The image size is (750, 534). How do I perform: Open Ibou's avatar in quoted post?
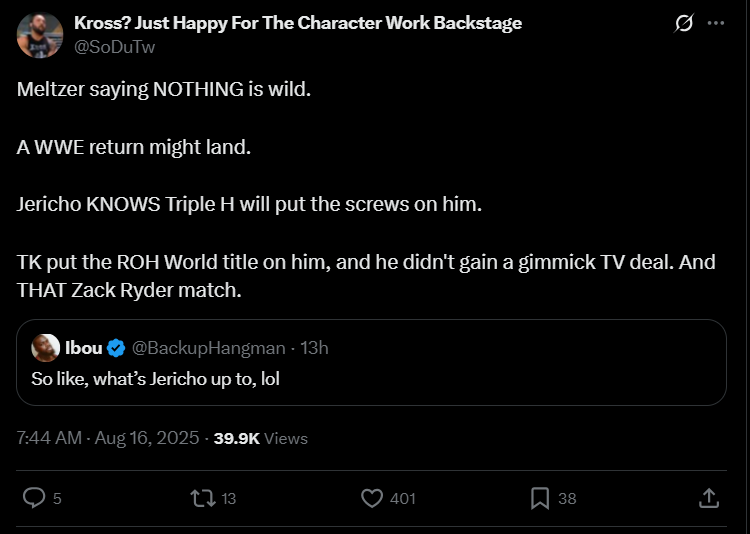[x=45, y=348]
